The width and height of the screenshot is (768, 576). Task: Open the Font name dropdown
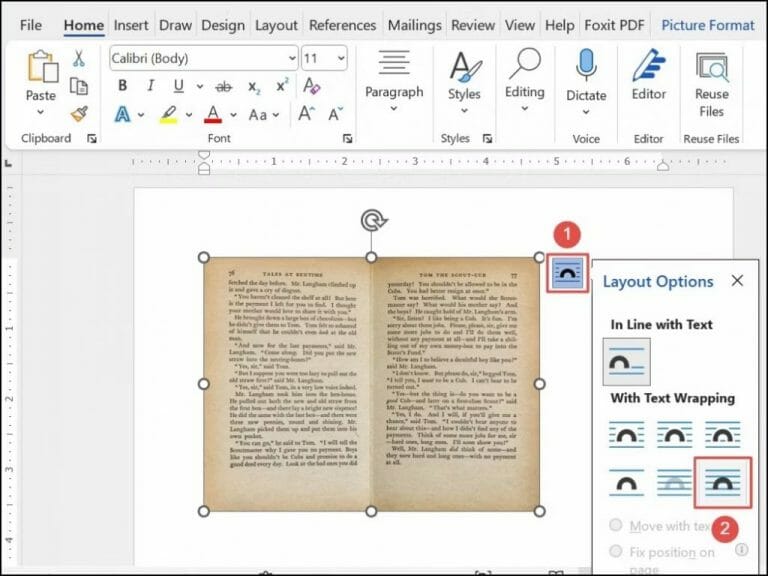(x=292, y=59)
